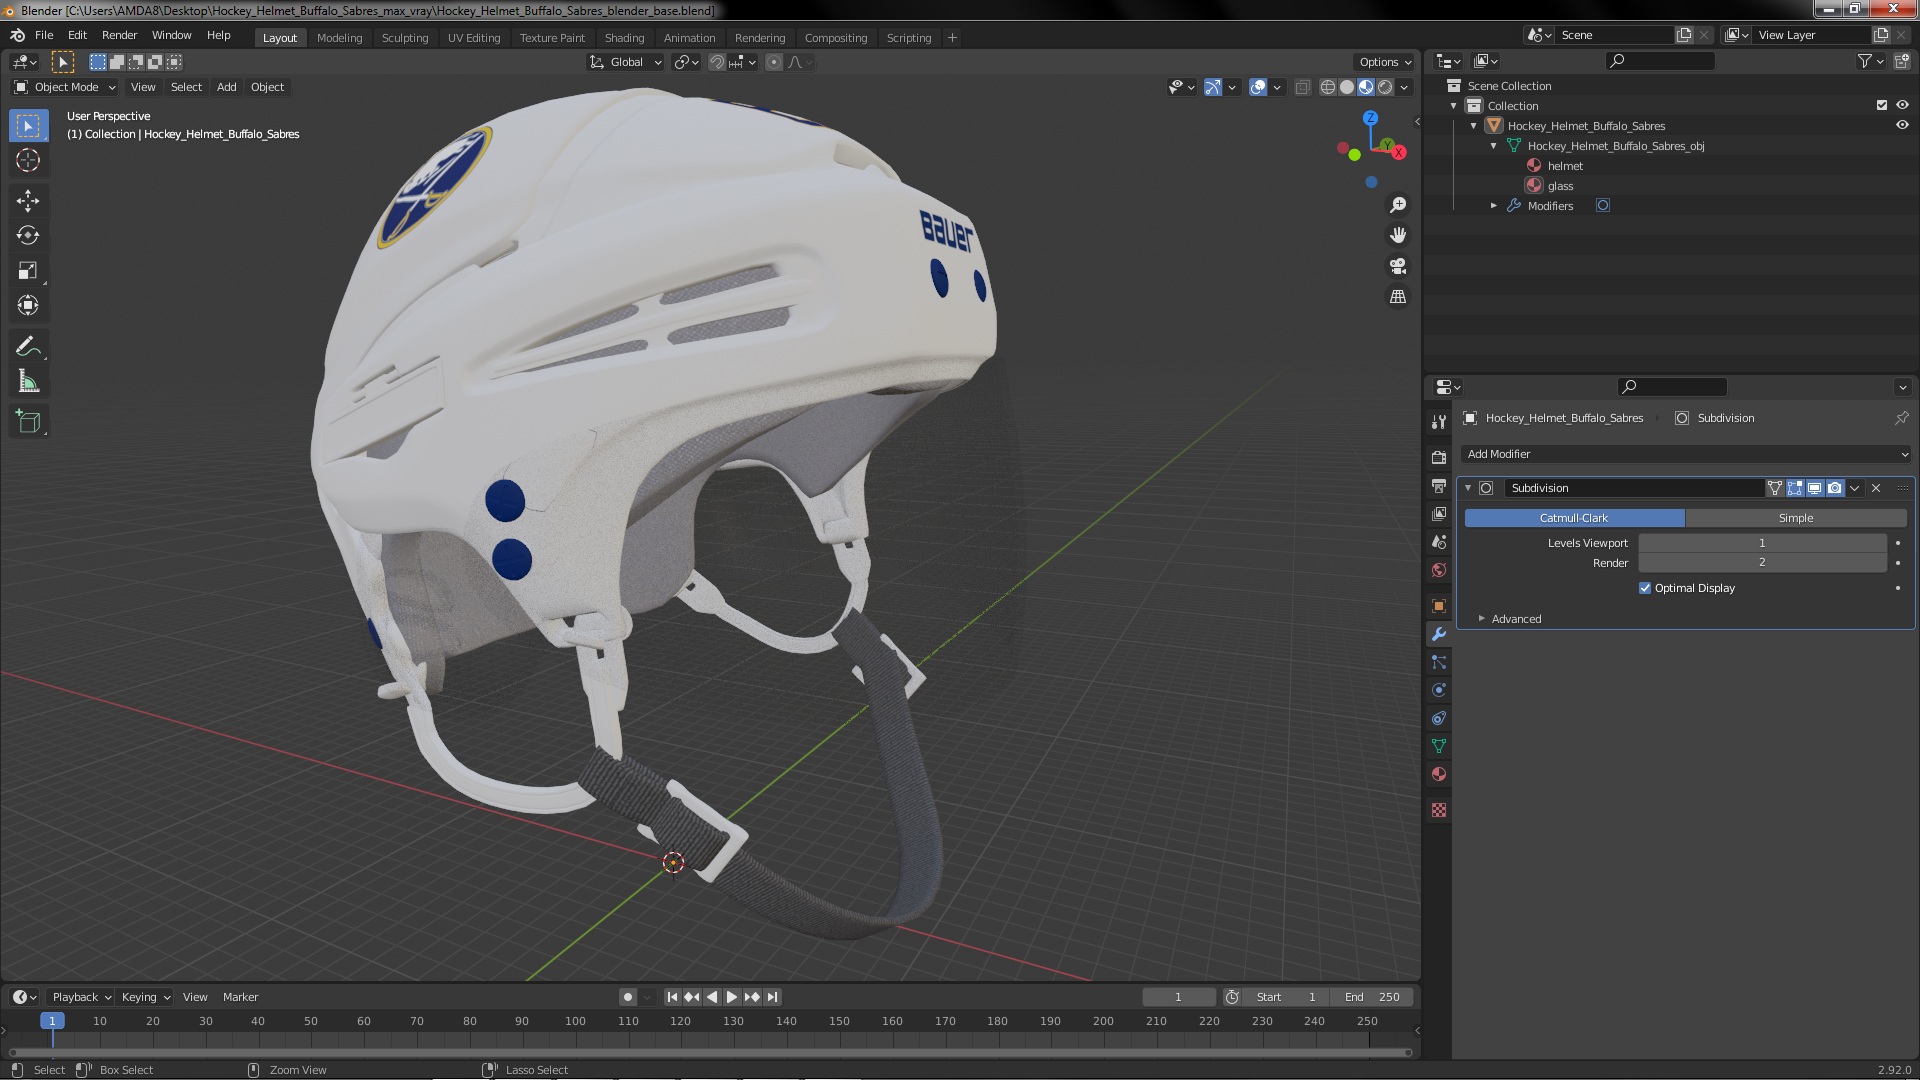This screenshot has width=1920, height=1080.
Task: Open the Add Modifier dropdown
Action: click(1685, 454)
